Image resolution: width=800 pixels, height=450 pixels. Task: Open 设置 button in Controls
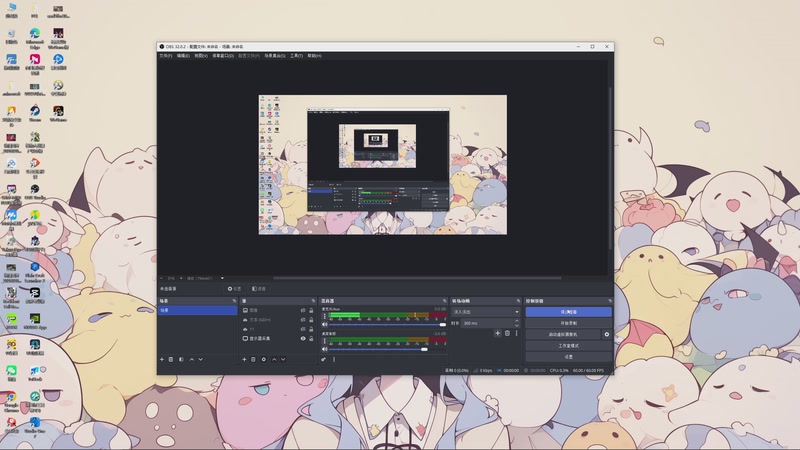click(568, 357)
